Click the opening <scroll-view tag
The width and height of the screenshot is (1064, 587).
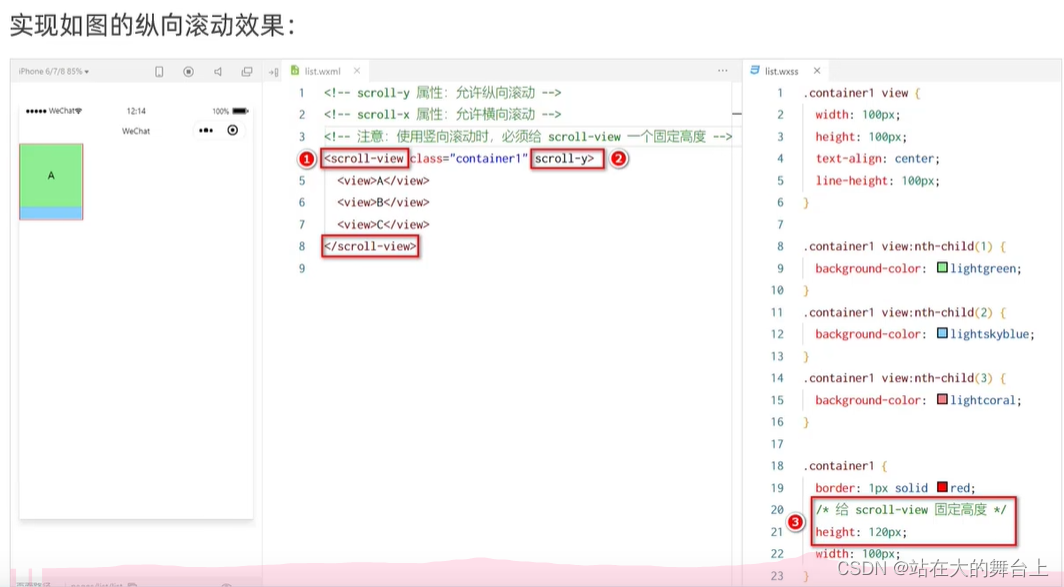[364, 159]
